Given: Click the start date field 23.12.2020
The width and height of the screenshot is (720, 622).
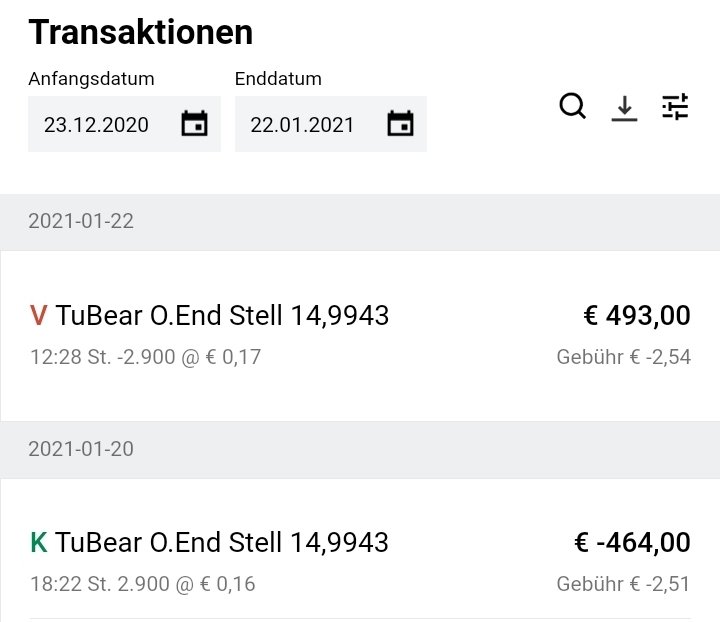Looking at the screenshot, I should (96, 125).
